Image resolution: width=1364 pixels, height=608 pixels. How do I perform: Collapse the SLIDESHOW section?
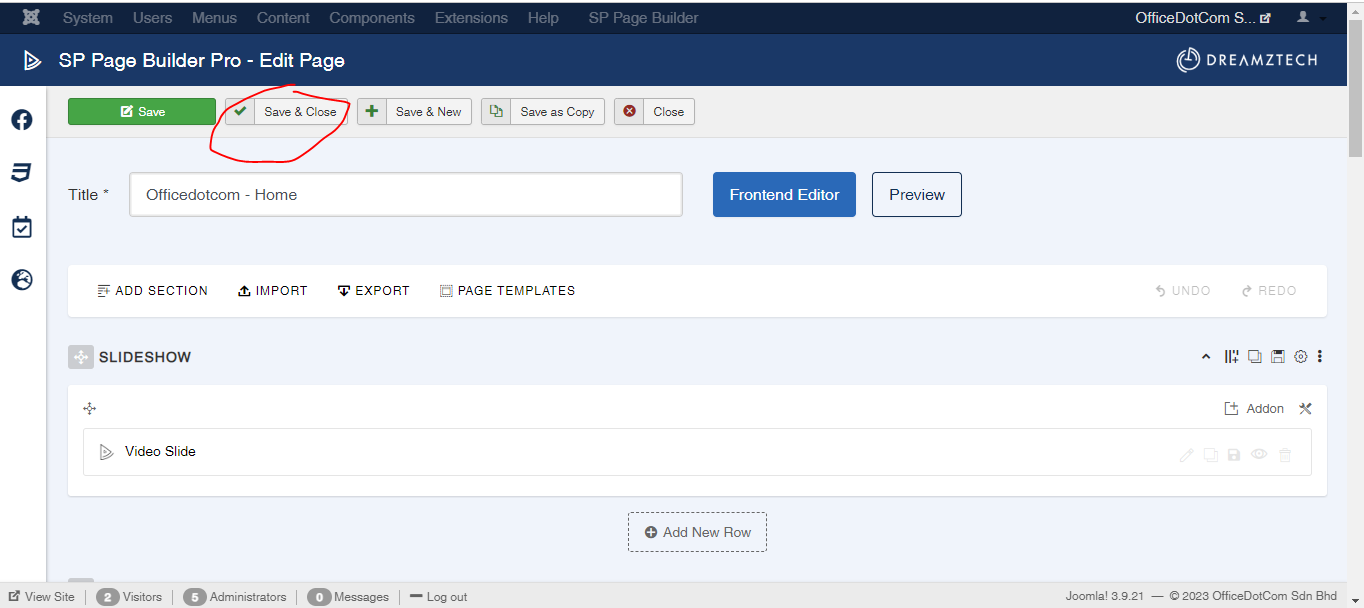point(1206,357)
